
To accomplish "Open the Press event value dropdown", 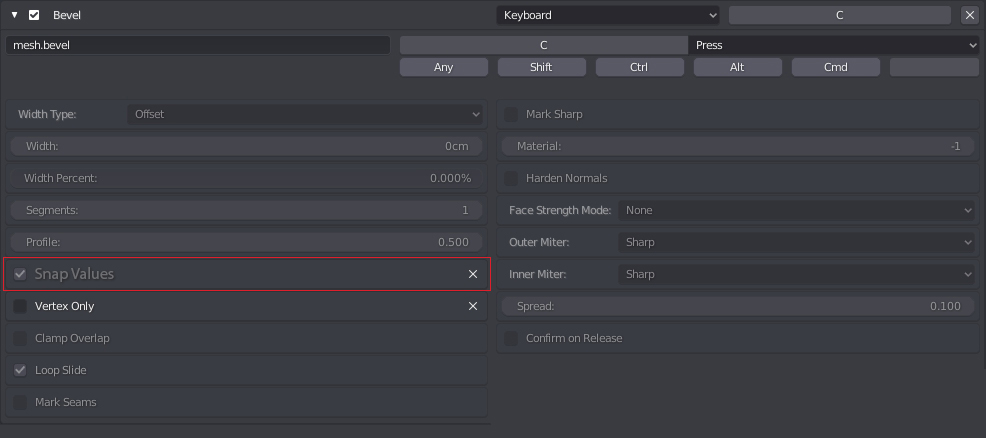I will (x=834, y=45).
